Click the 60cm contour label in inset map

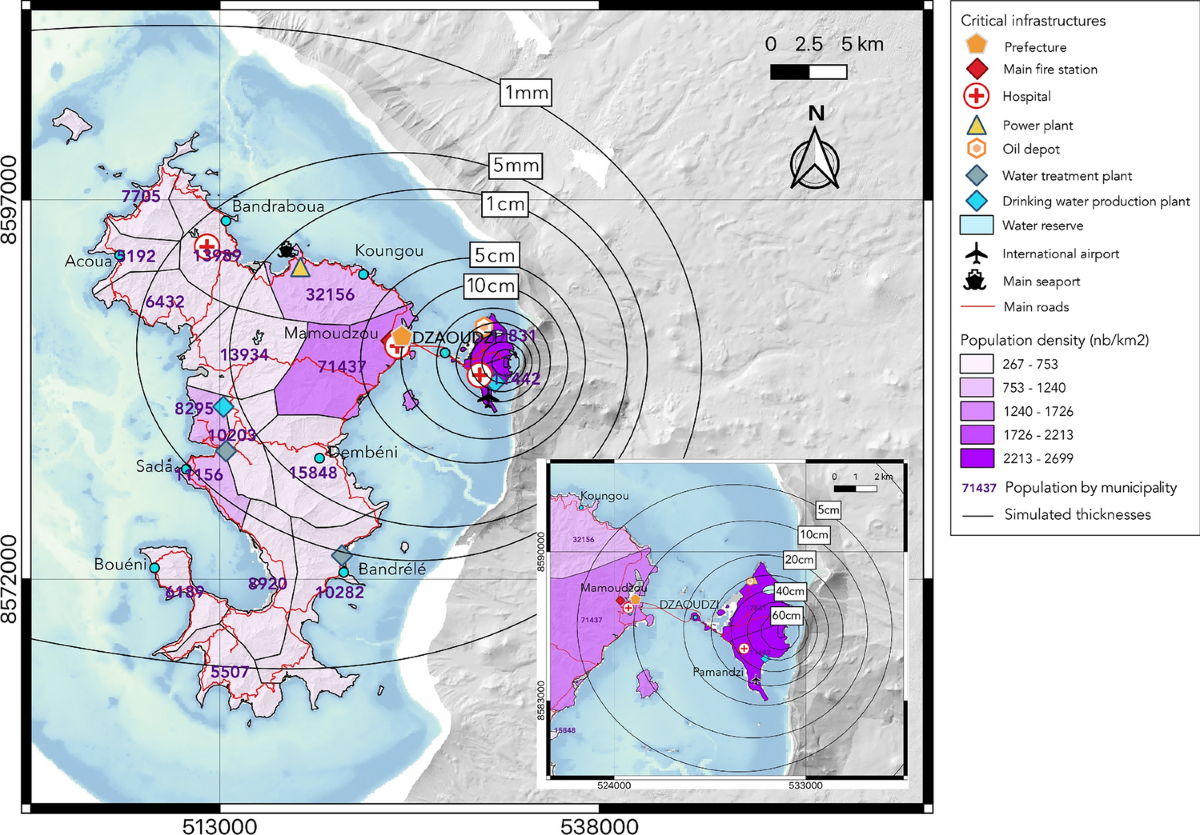(787, 616)
